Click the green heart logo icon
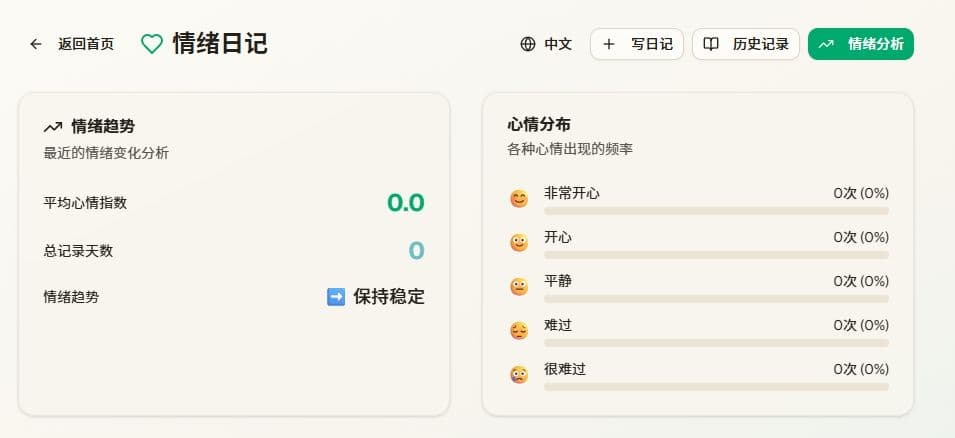The image size is (955, 438). [151, 44]
